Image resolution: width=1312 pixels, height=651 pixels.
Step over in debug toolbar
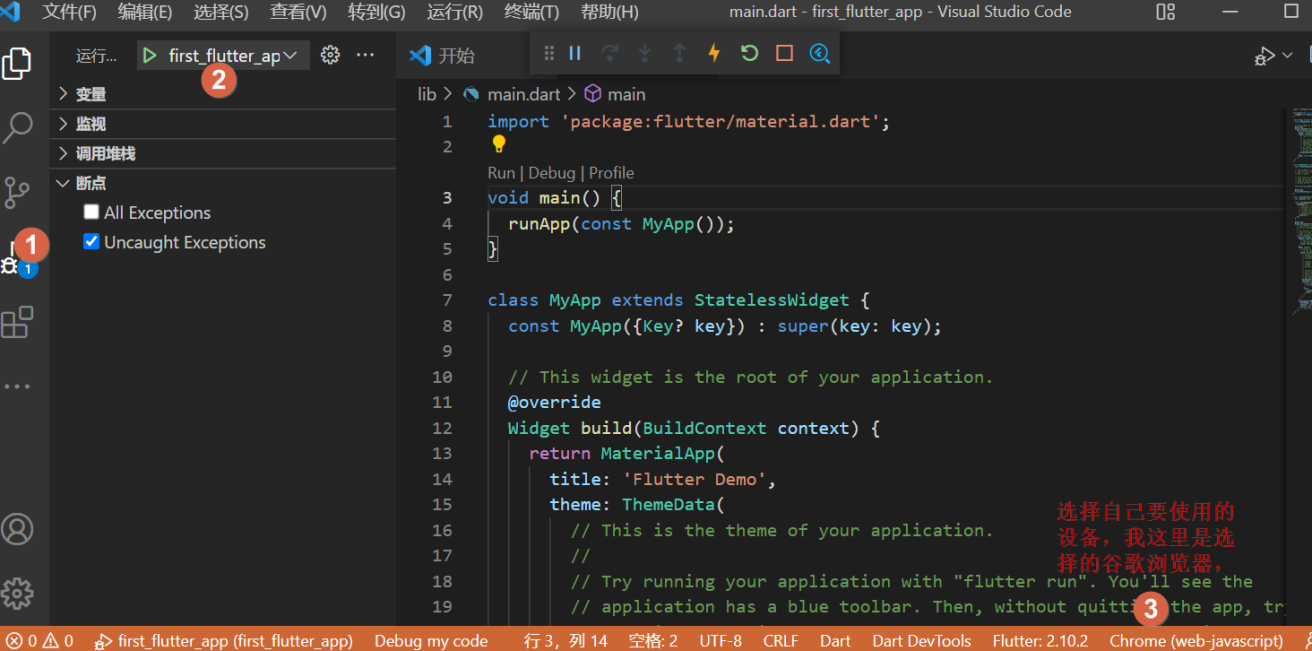point(610,53)
